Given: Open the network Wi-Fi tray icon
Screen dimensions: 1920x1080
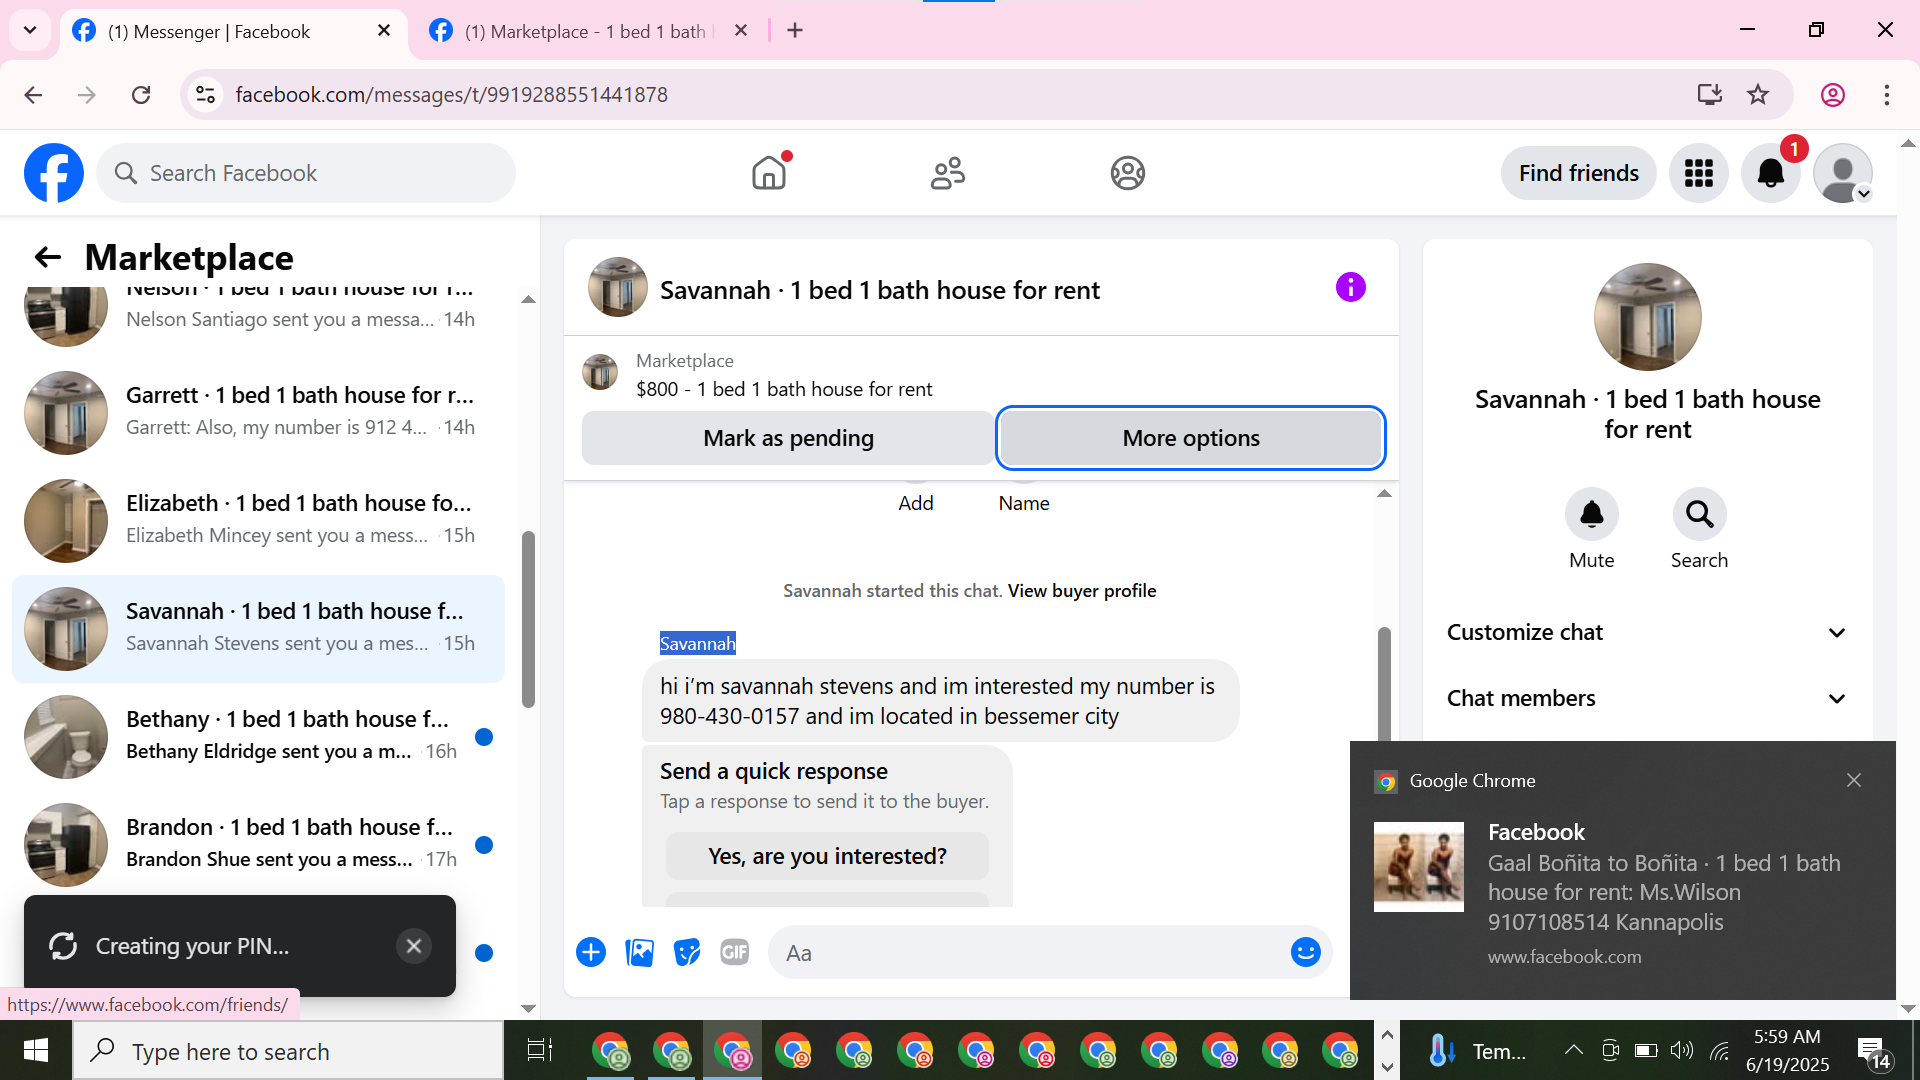Looking at the screenshot, I should (x=1720, y=1050).
